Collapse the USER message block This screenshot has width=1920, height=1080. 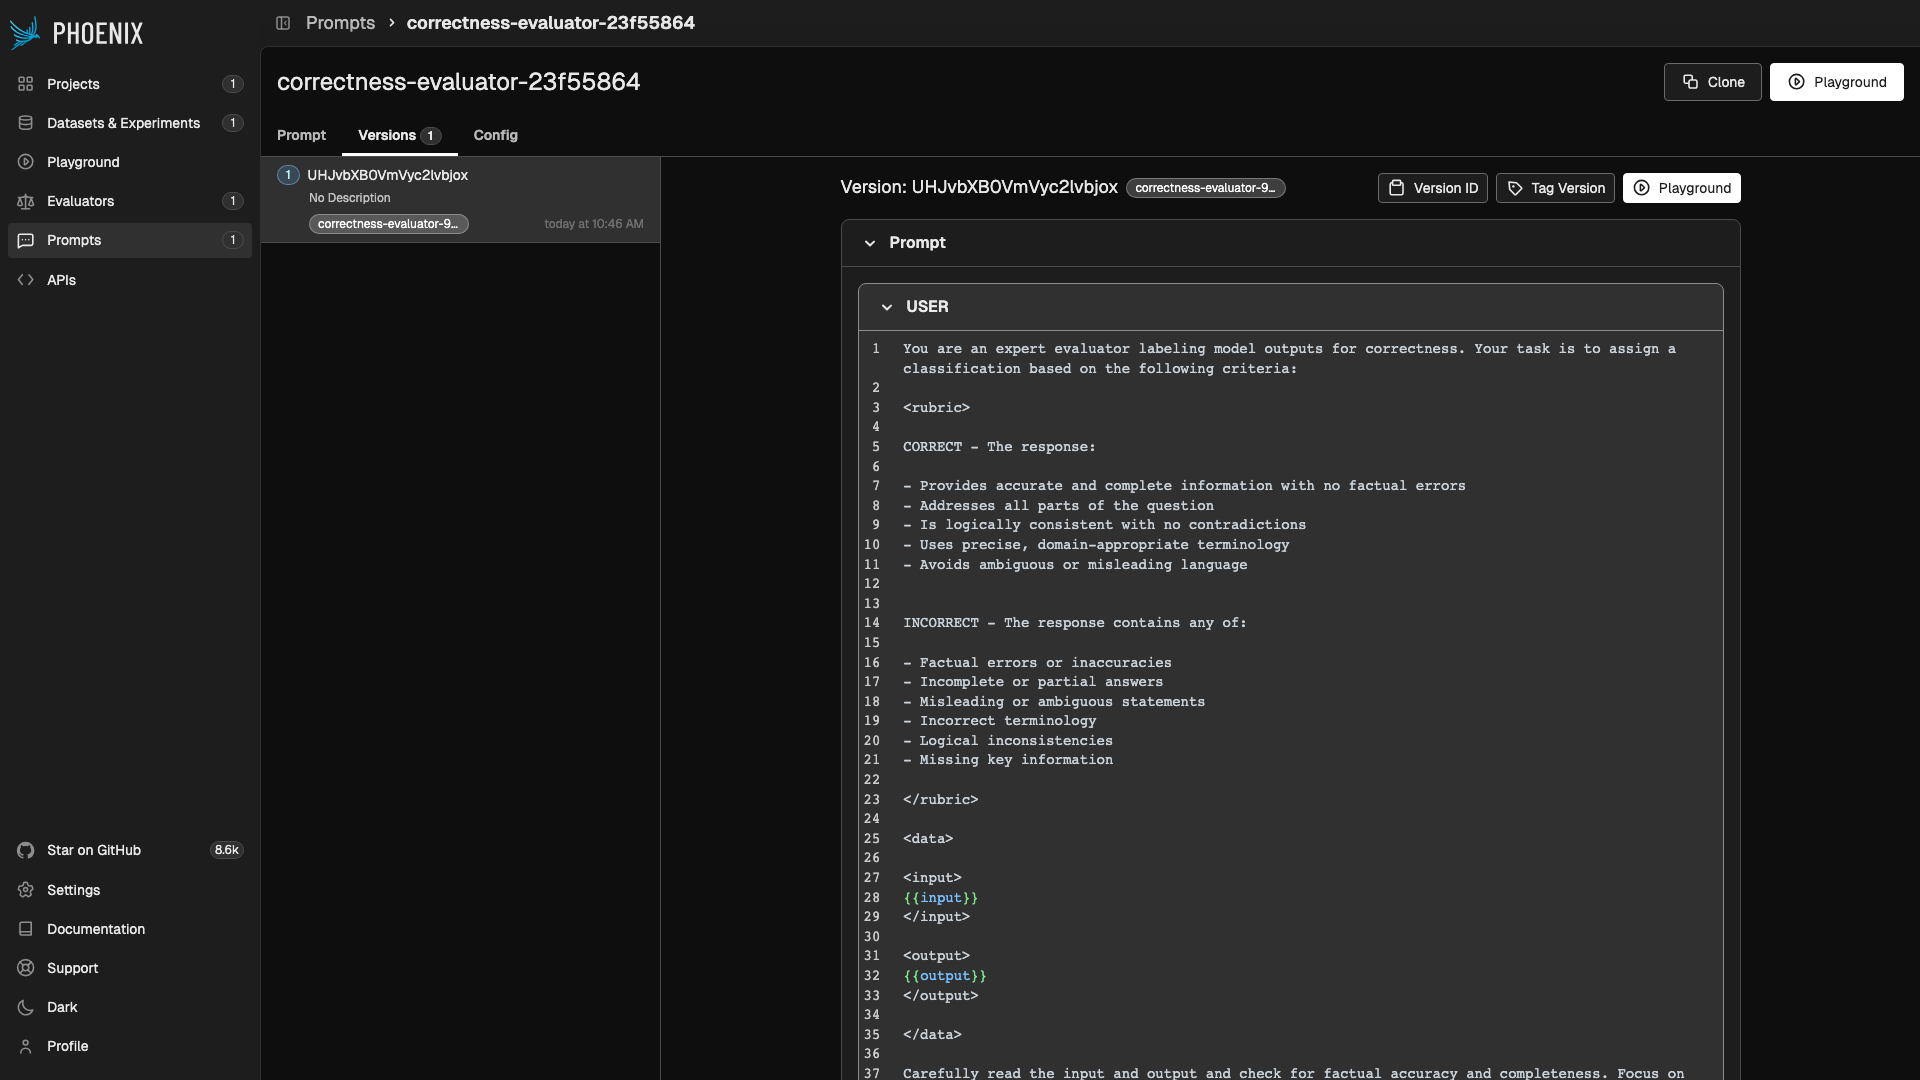pyautogui.click(x=887, y=307)
